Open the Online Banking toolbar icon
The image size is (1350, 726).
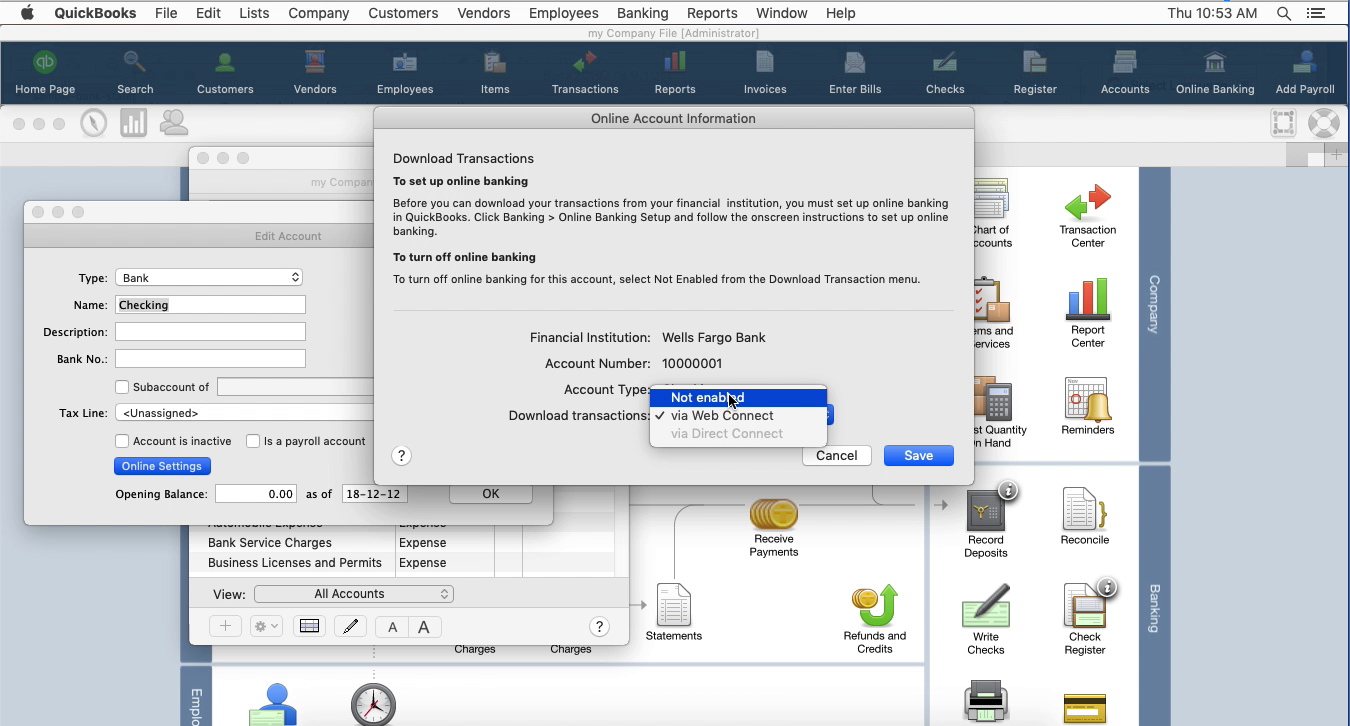coord(1215,72)
